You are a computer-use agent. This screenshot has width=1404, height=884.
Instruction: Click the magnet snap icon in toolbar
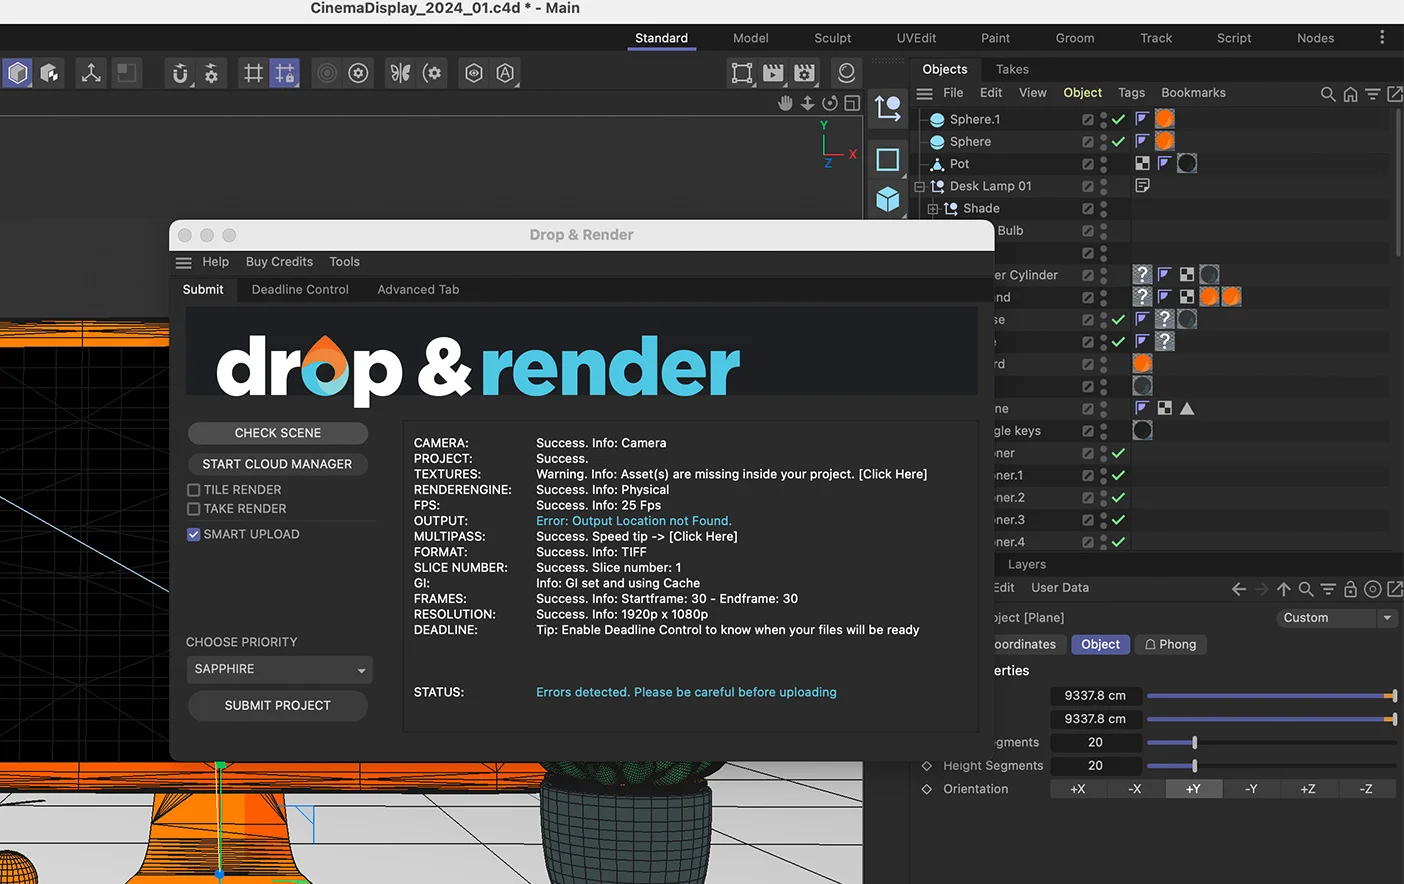(x=180, y=73)
